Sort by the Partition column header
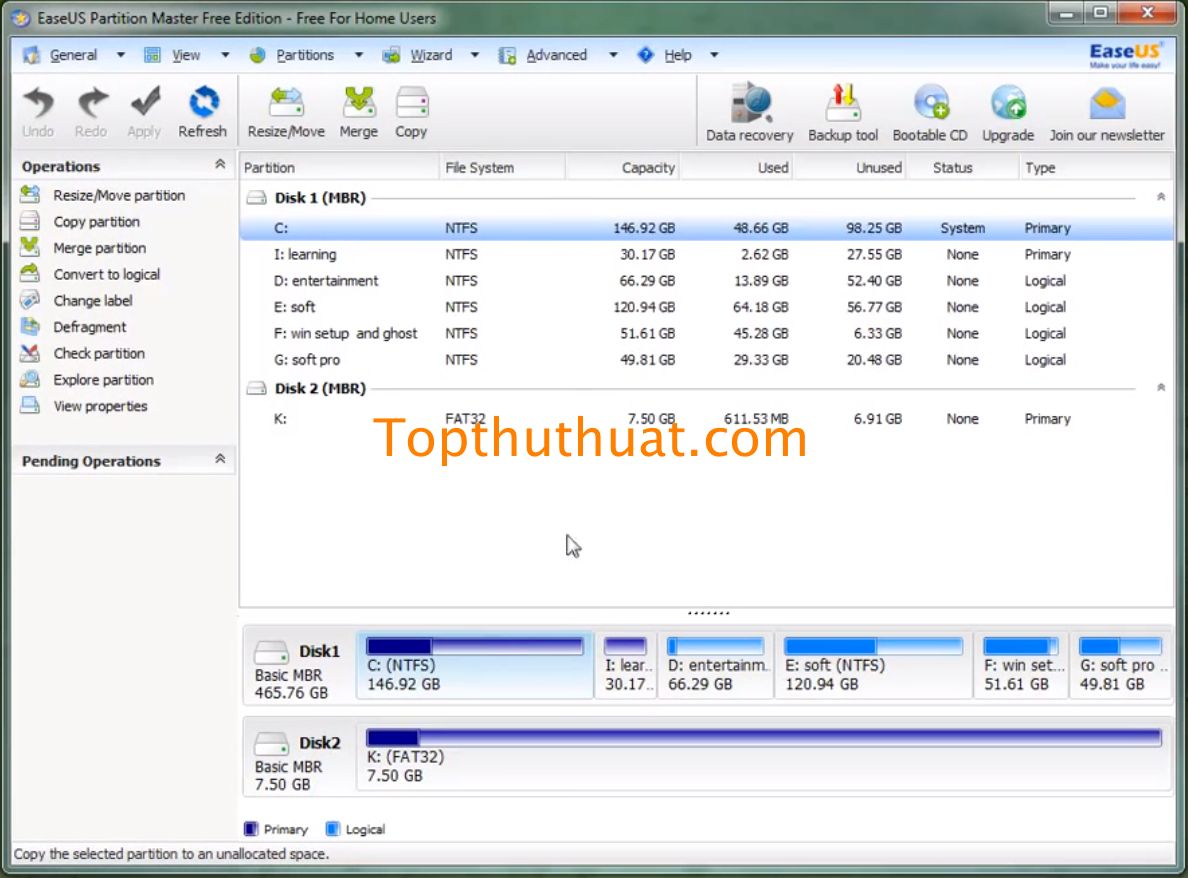The height and width of the screenshot is (878, 1188). [339, 167]
